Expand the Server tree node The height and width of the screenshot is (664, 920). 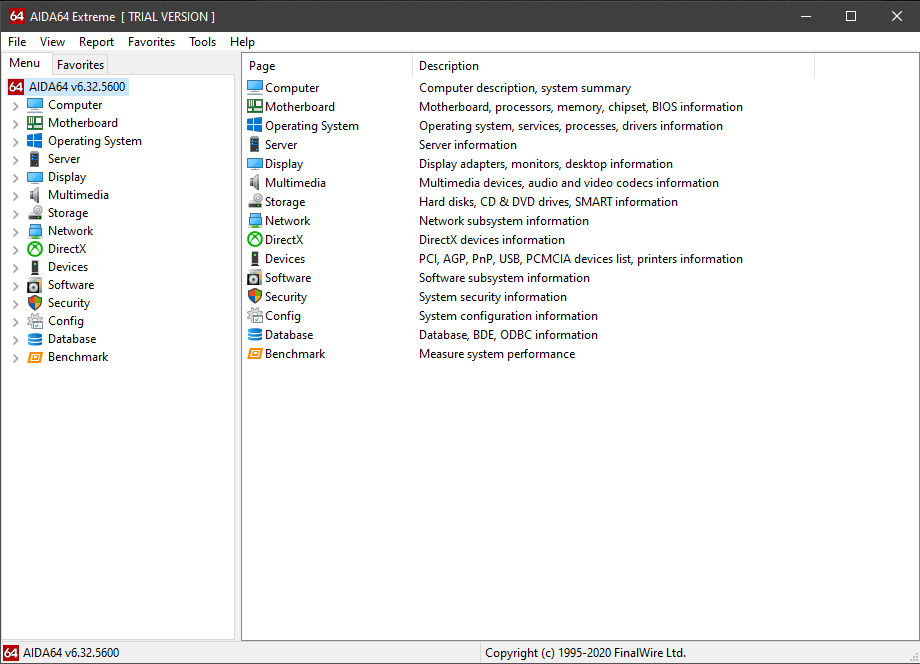16,160
